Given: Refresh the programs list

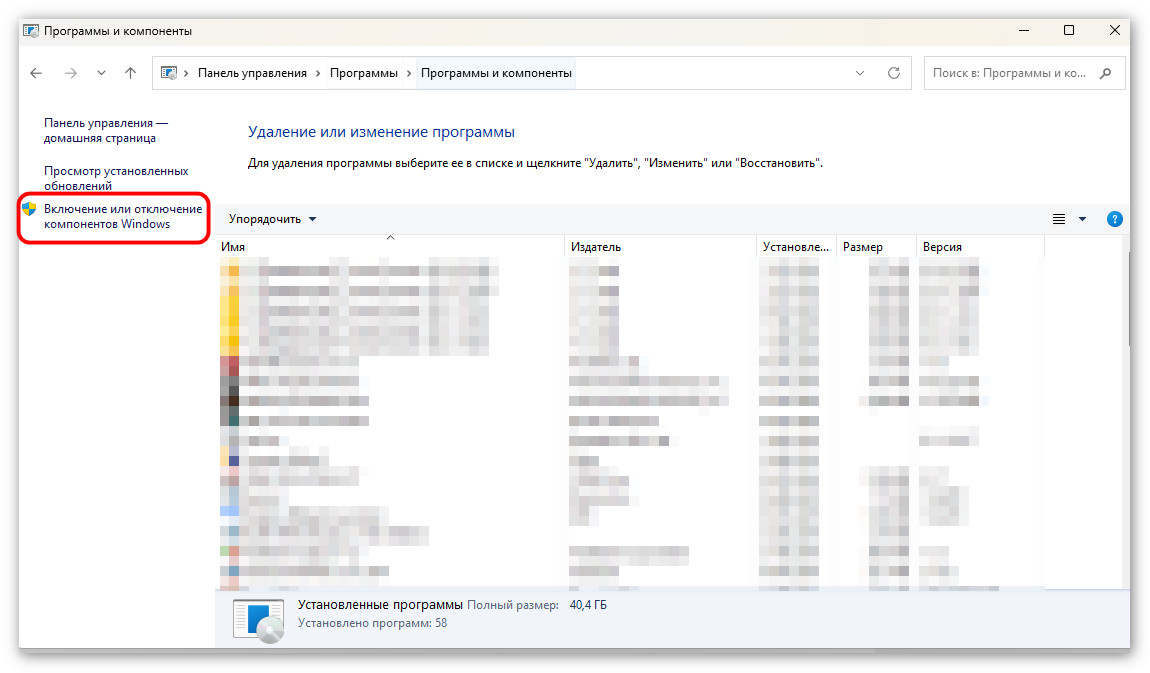Looking at the screenshot, I should pyautogui.click(x=894, y=73).
